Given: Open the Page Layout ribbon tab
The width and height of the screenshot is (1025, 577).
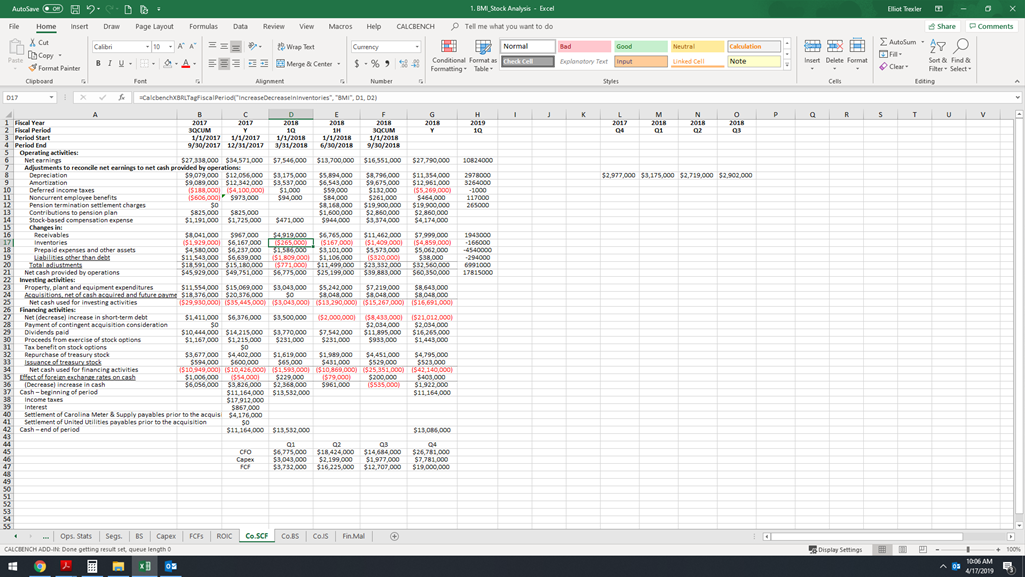Looking at the screenshot, I should (154, 27).
